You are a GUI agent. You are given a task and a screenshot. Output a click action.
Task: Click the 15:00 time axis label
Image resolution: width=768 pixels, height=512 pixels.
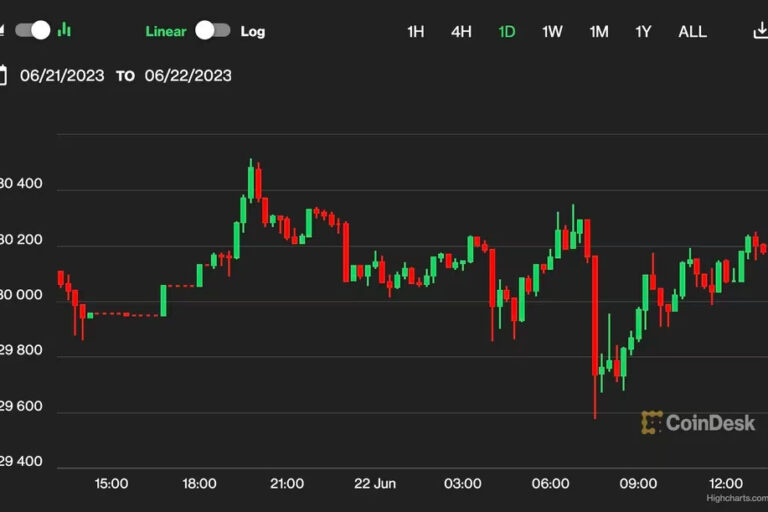pos(111,484)
